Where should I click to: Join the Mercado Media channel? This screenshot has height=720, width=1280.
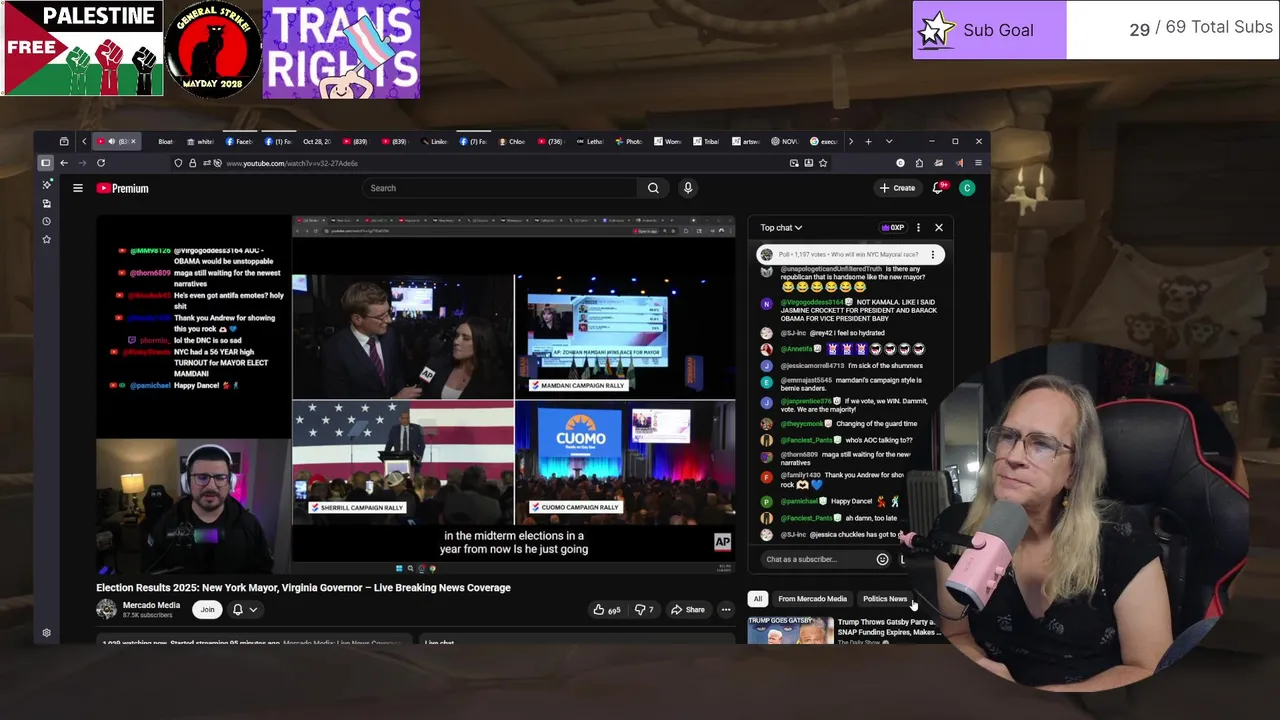tap(207, 609)
